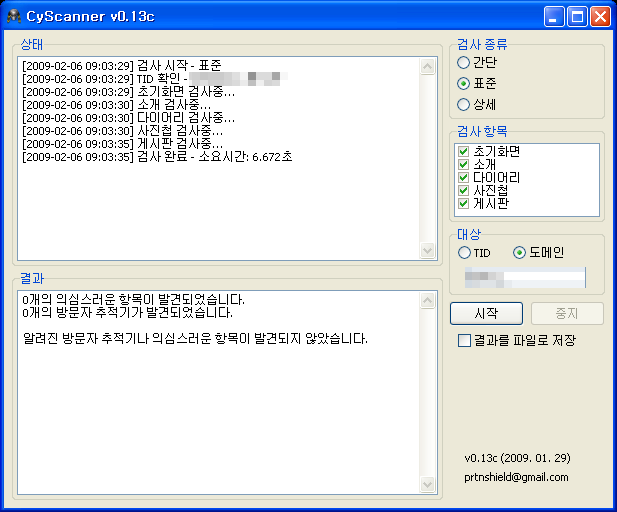Click the result pane scroll up arrow
Screen dimensions: 617x512
[428, 300]
